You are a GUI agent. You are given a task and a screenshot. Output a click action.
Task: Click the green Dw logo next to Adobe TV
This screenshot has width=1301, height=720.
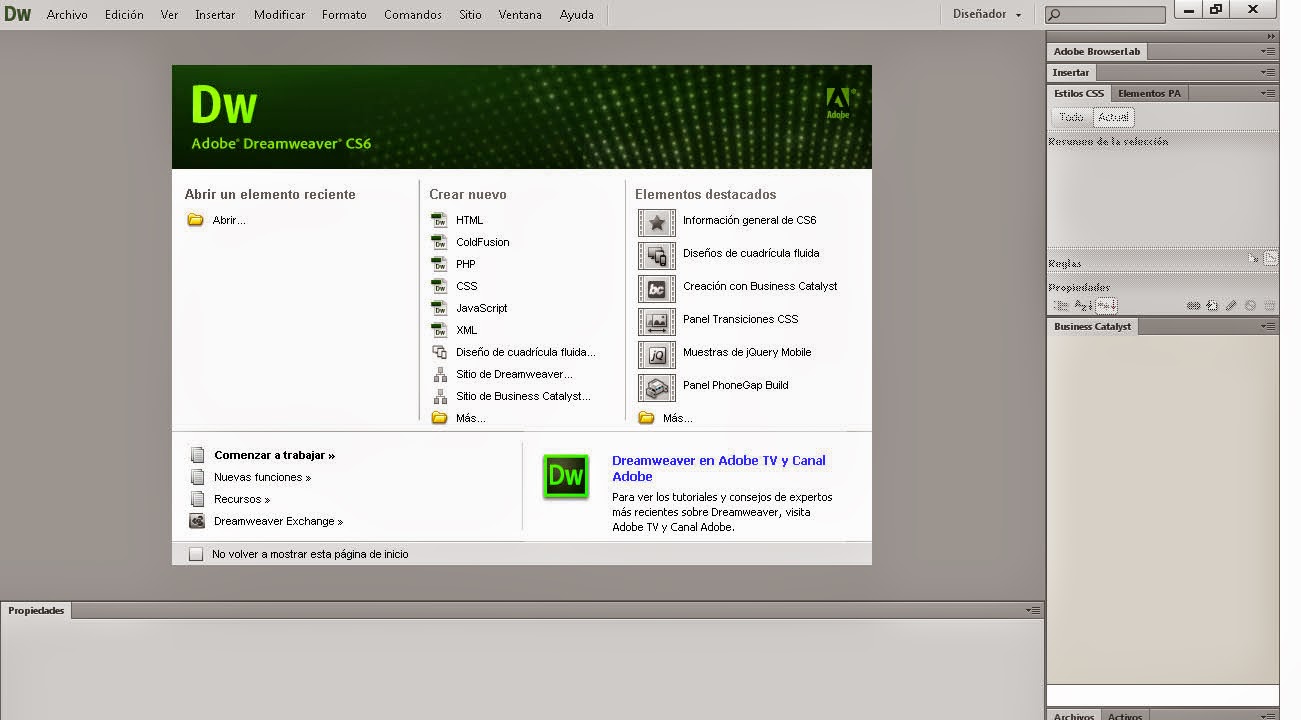566,477
